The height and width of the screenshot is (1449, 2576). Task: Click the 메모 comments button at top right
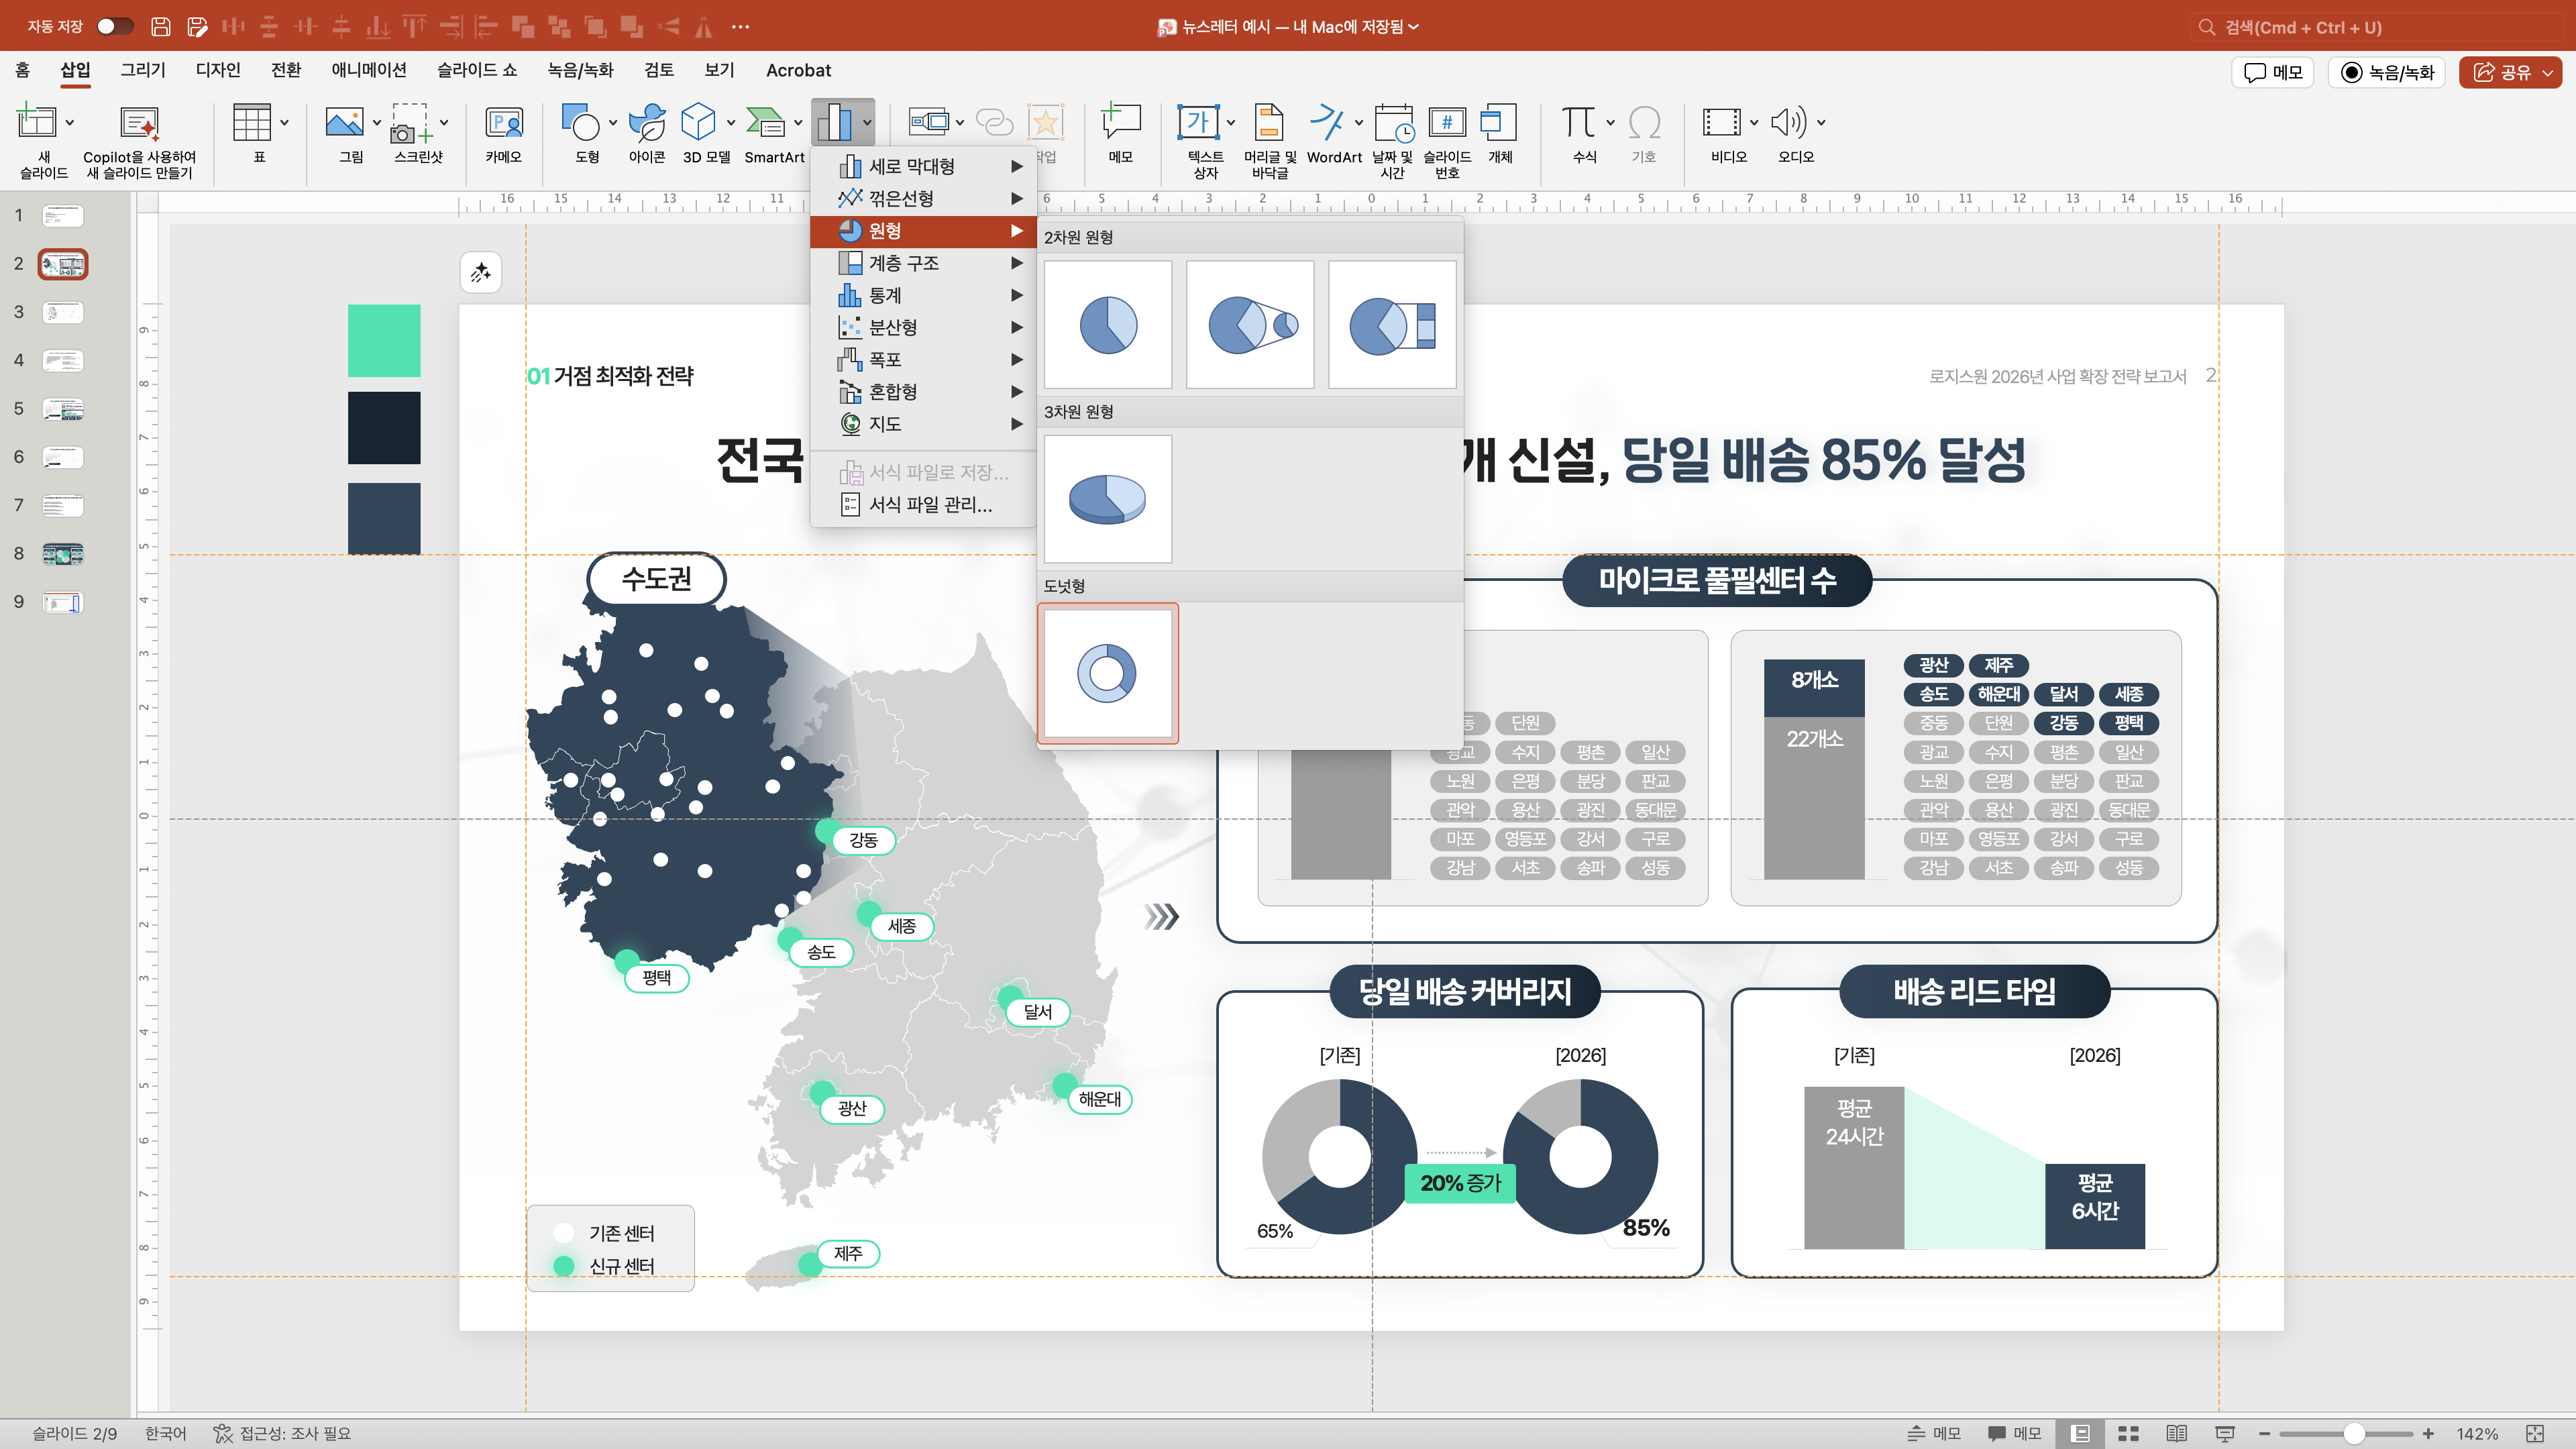[x=2272, y=72]
